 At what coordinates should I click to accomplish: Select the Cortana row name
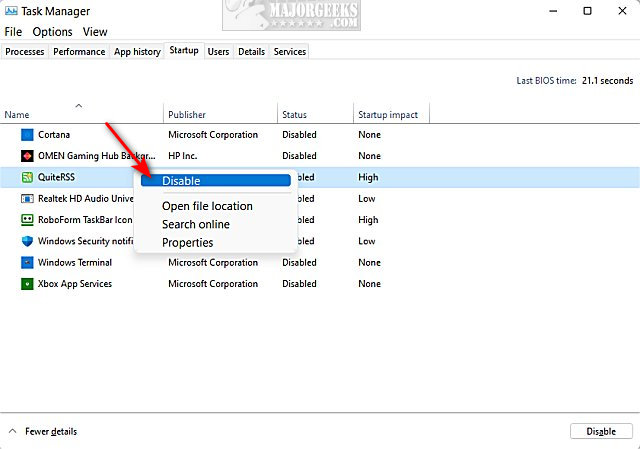[x=54, y=135]
